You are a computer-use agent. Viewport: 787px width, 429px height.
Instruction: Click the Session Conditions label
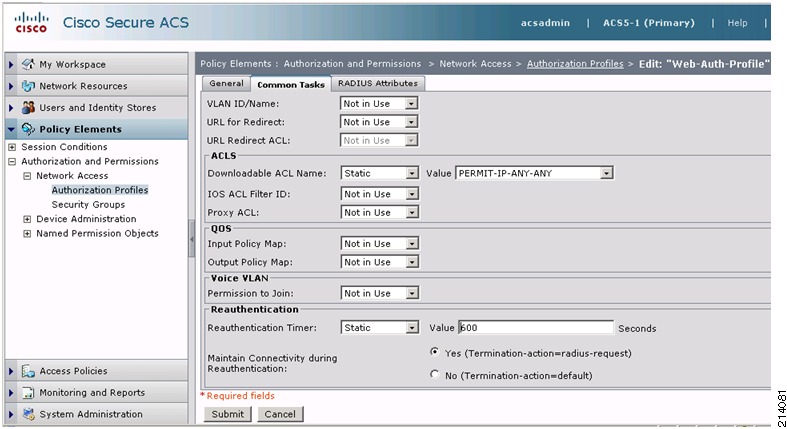[x=64, y=147]
